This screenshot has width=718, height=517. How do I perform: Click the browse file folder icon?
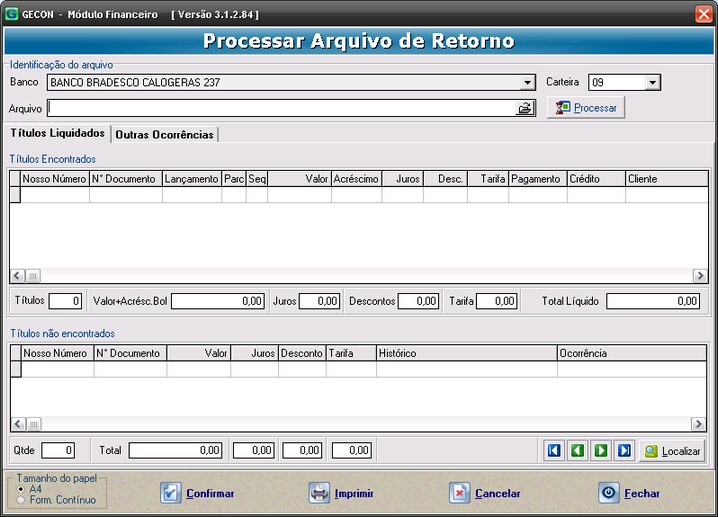click(525, 108)
